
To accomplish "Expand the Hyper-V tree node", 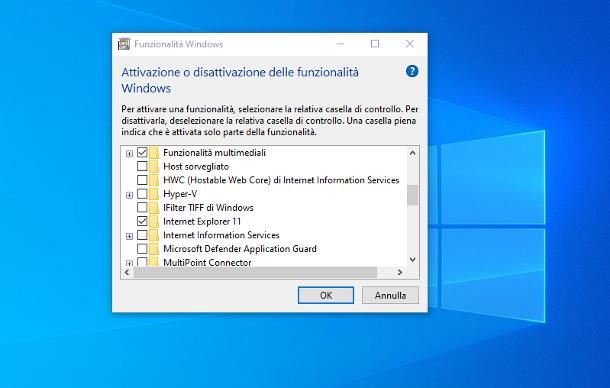I will (129, 195).
